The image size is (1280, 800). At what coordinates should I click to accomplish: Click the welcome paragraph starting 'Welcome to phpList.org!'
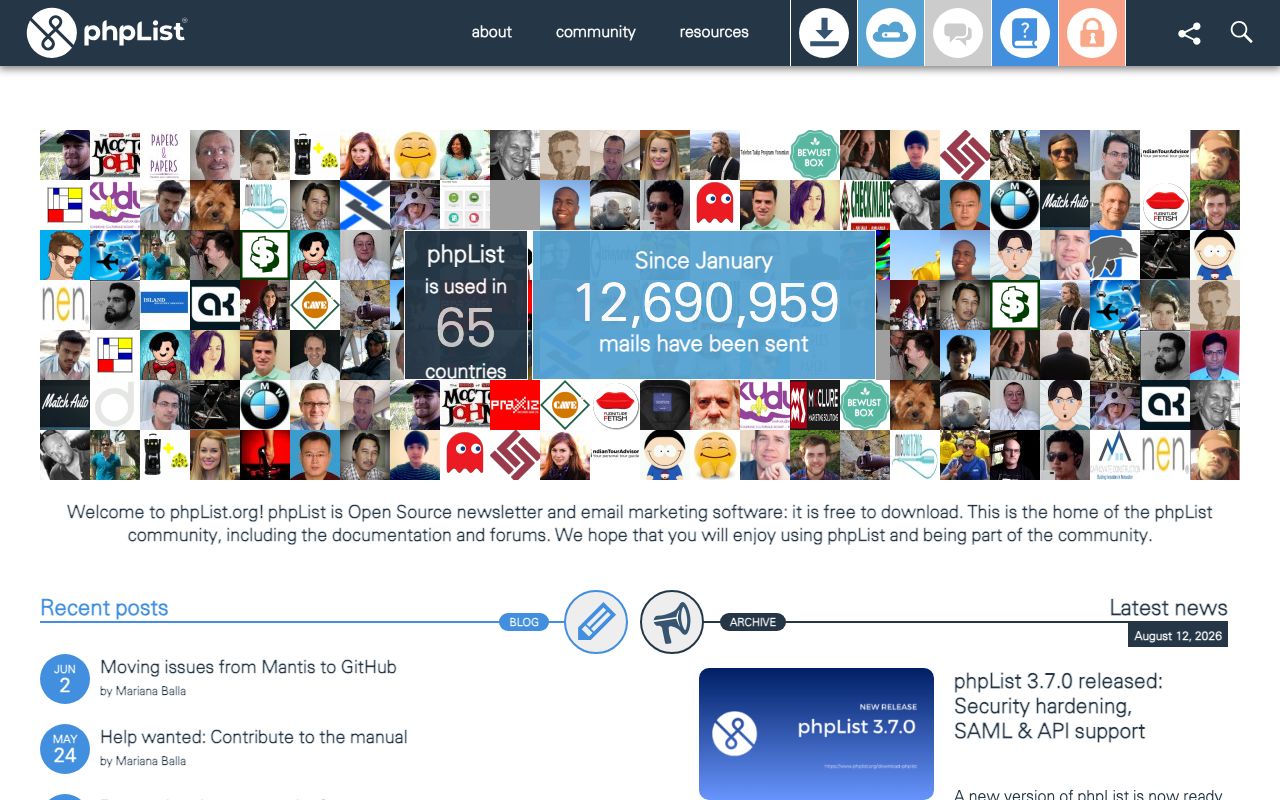[x=640, y=524]
